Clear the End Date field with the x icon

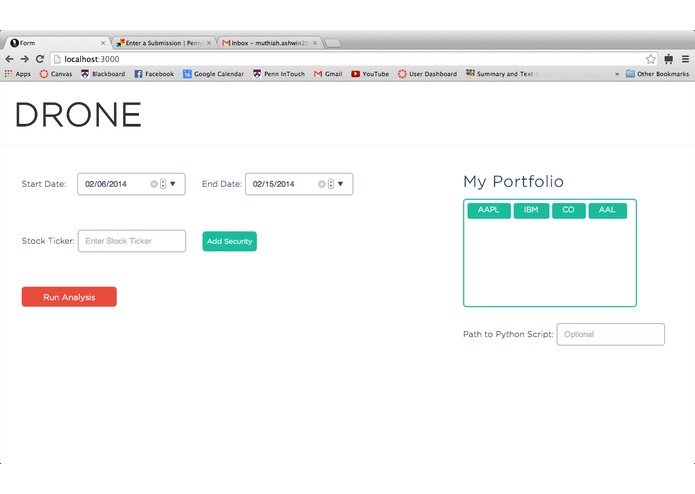pyautogui.click(x=322, y=184)
